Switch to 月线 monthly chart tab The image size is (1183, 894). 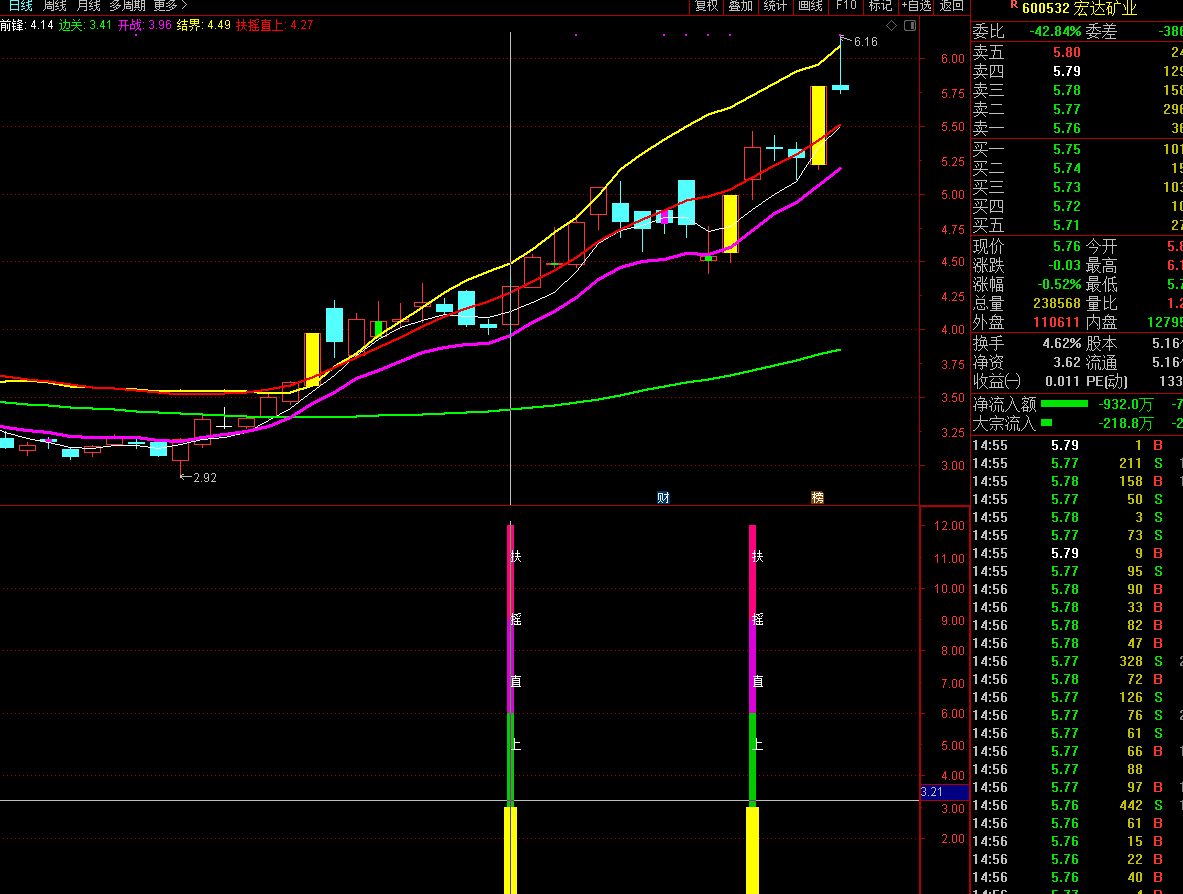click(89, 6)
